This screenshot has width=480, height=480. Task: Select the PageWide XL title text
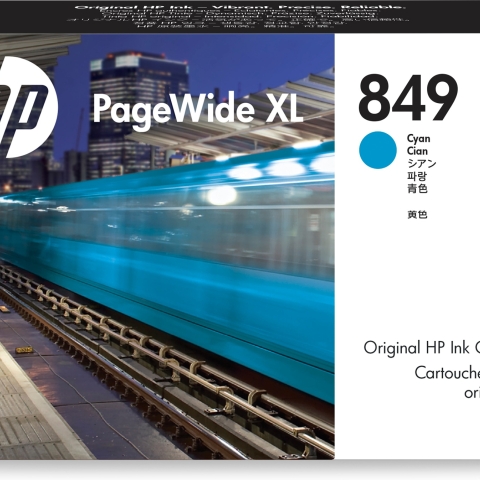point(198,109)
